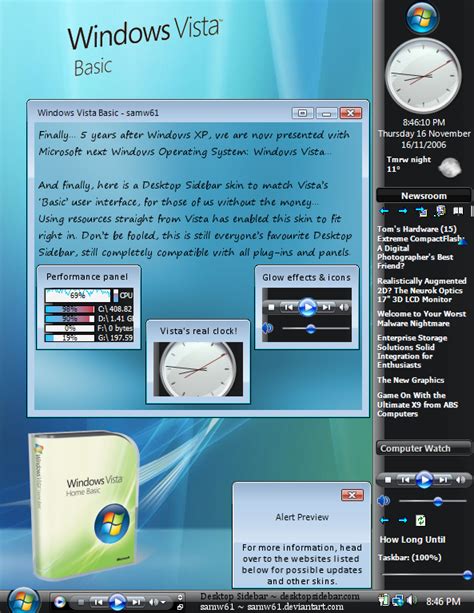Viewport: 474px width, 613px height.
Task: Click the safely remove hardware tray icon
Action: [384, 600]
